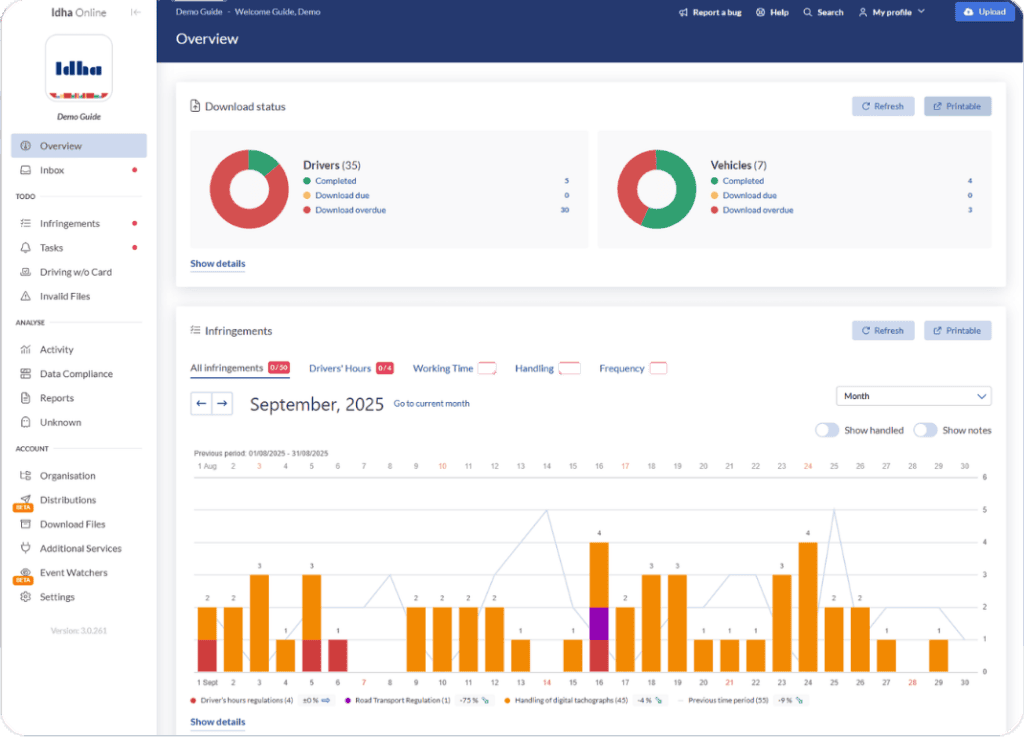Screen dimensions: 1024x737
Task: Click the Additional Services plug icon
Action: pyautogui.click(x=25, y=548)
